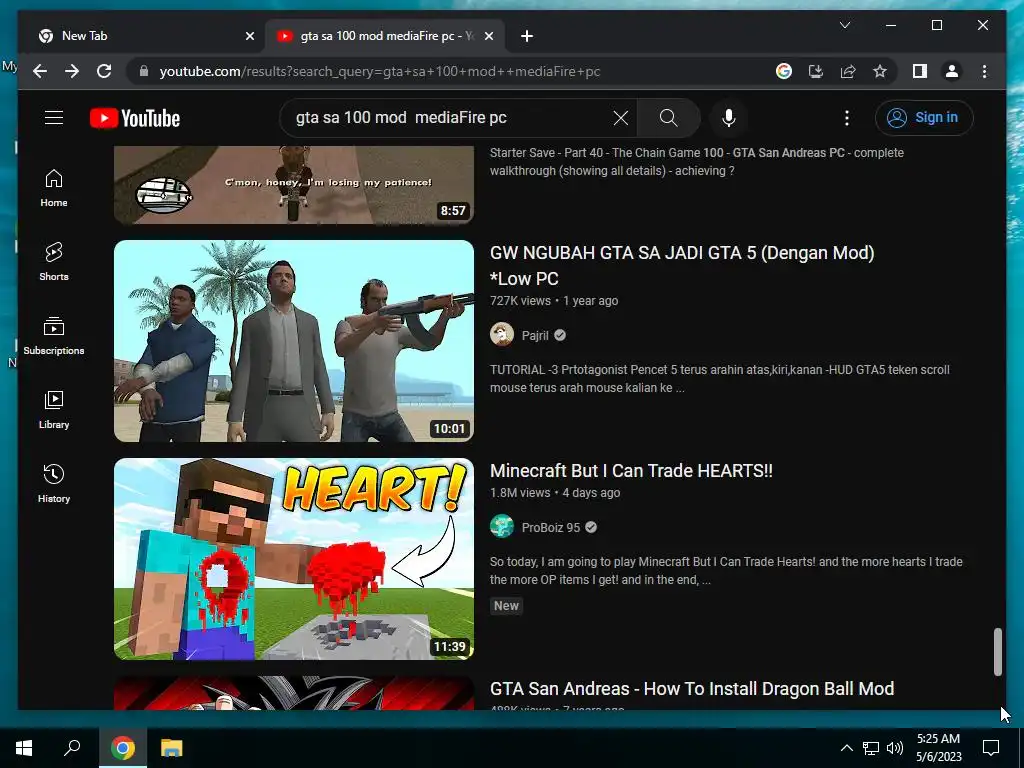Open Minecraft But I Can Trade HEARTS title
The image size is (1024, 768).
click(631, 471)
